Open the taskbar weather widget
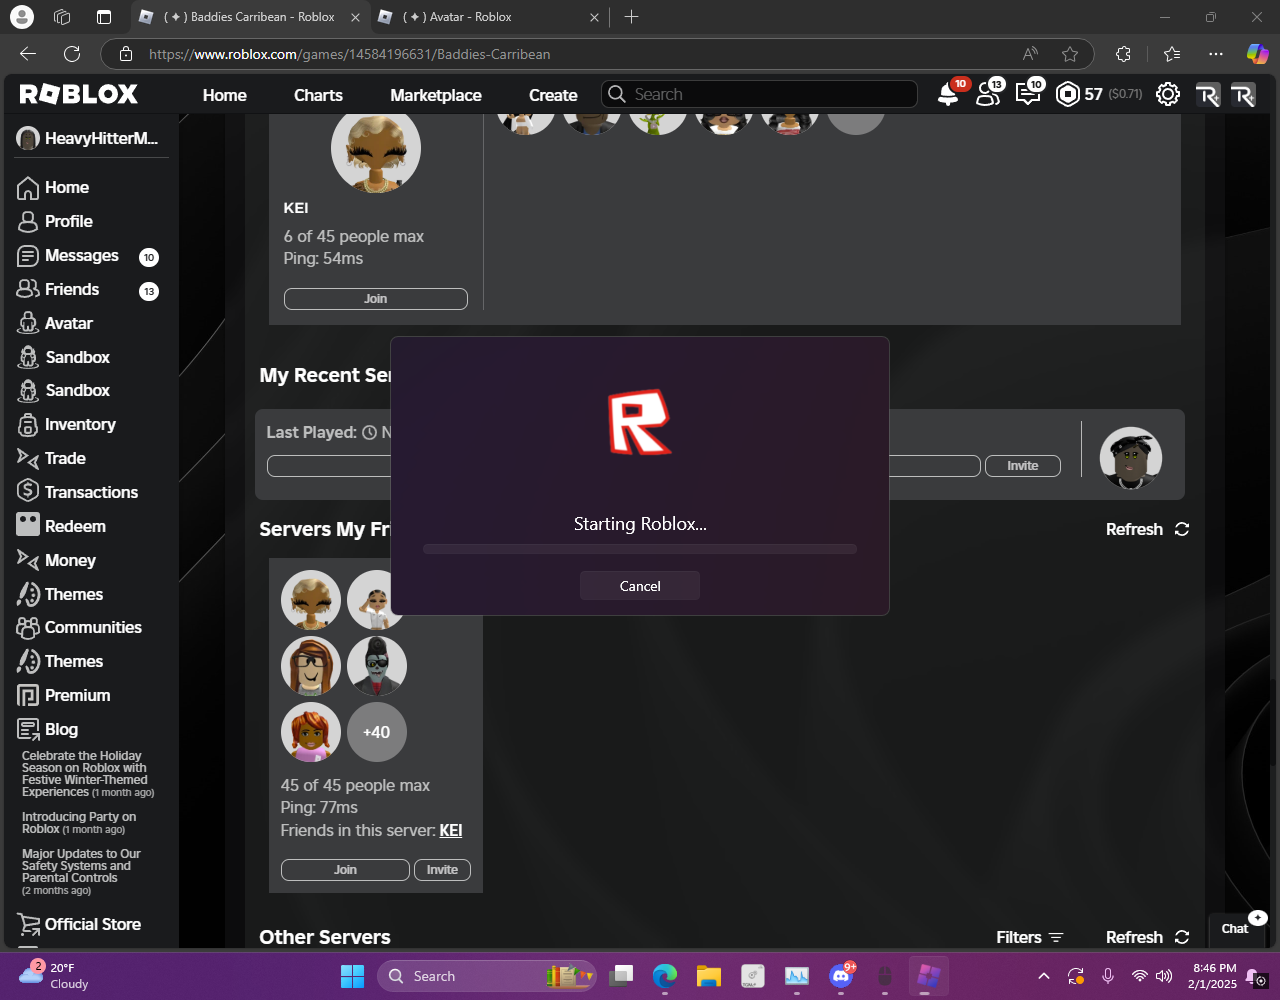The height and width of the screenshot is (1000, 1280). tap(55, 976)
